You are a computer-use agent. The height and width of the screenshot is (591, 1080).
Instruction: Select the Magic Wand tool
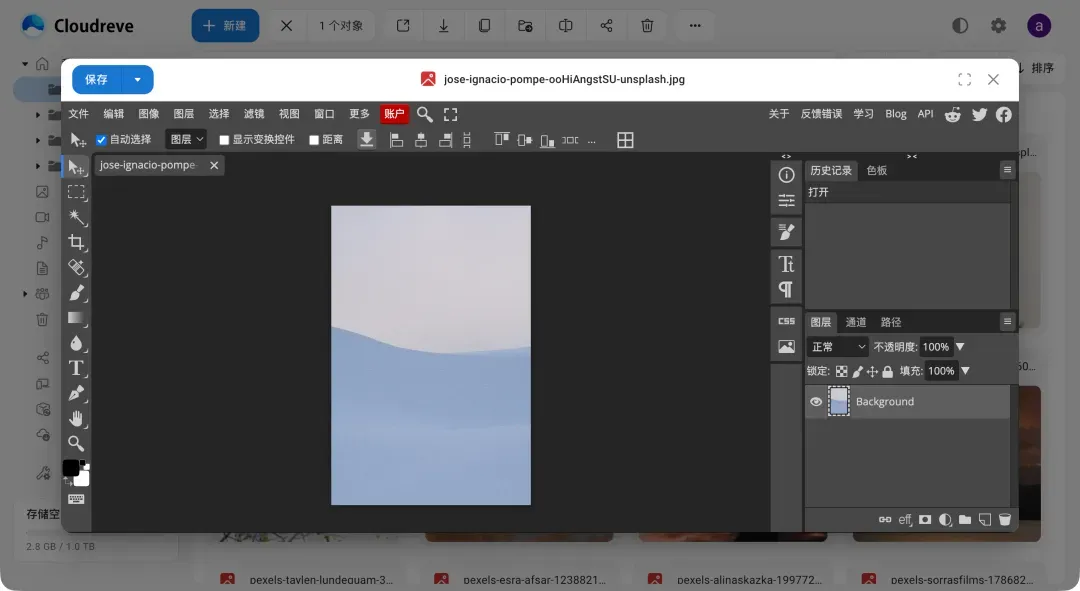pyautogui.click(x=77, y=217)
